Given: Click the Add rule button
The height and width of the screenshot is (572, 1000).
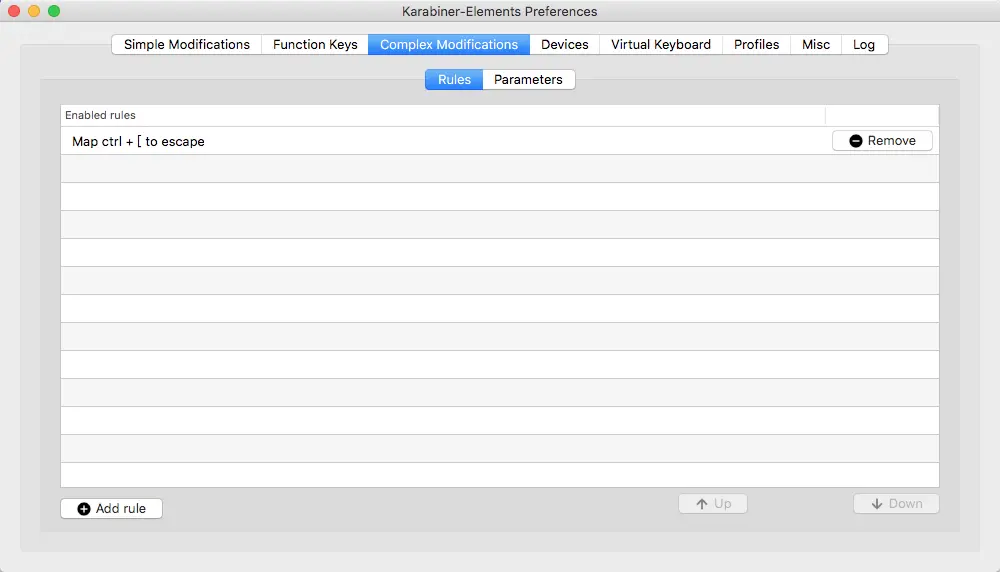Looking at the screenshot, I should point(112,508).
